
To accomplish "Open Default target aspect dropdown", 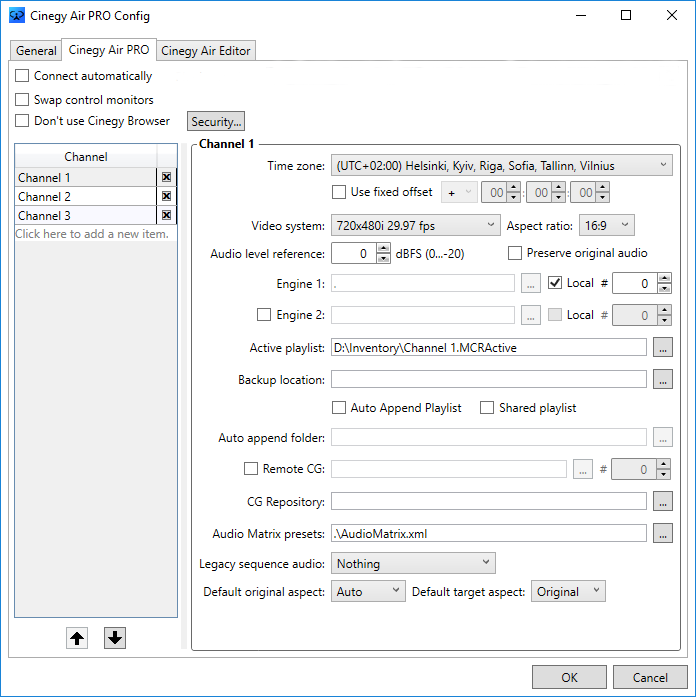I will 568,591.
